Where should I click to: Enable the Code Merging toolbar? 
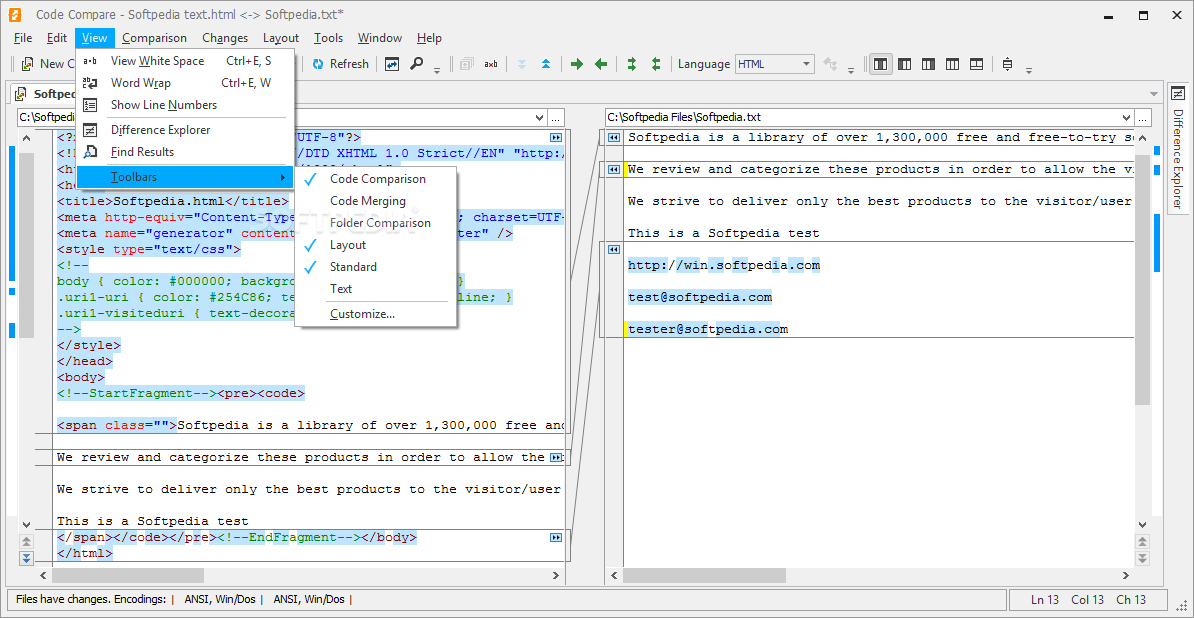pyautogui.click(x=376, y=201)
